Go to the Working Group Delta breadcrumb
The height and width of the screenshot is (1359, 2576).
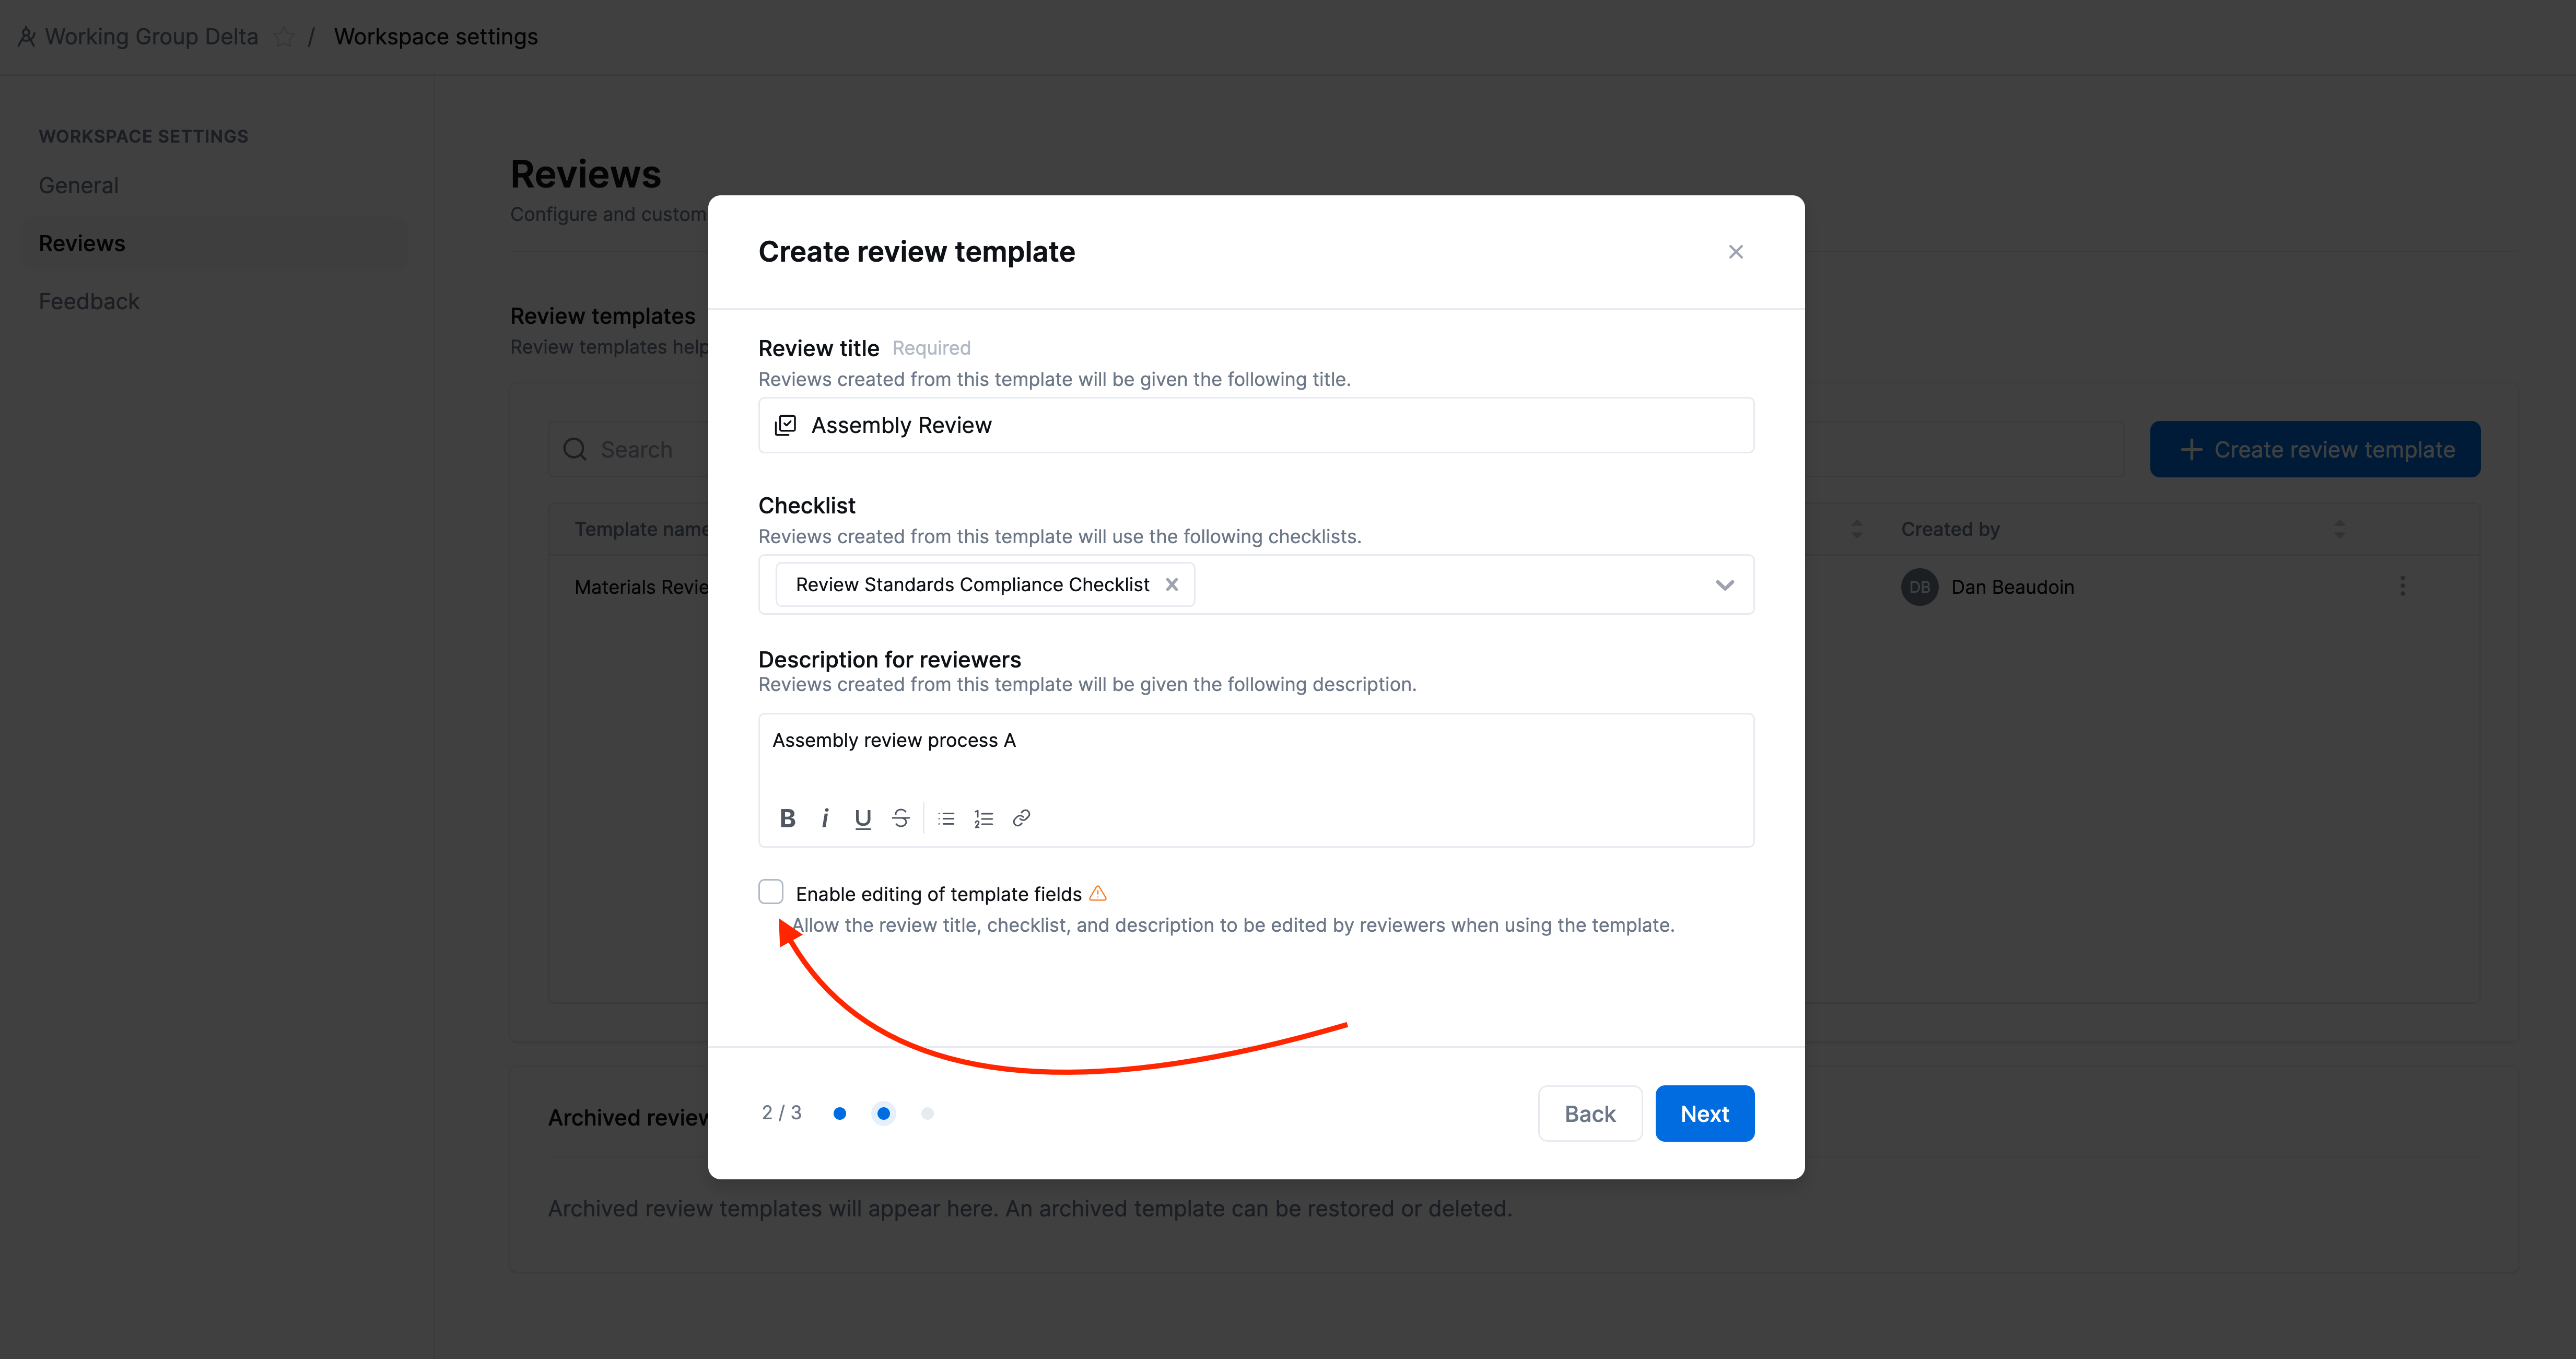coord(152,37)
